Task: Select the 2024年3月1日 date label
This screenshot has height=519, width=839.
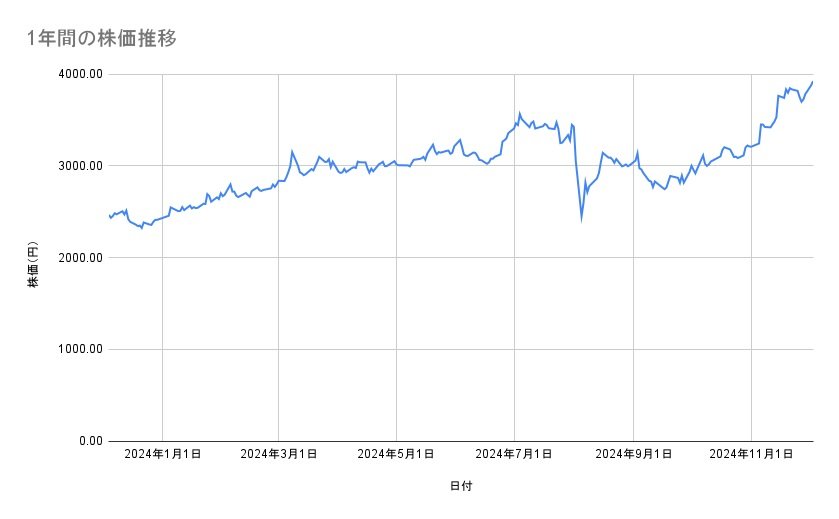Action: pyautogui.click(x=279, y=455)
